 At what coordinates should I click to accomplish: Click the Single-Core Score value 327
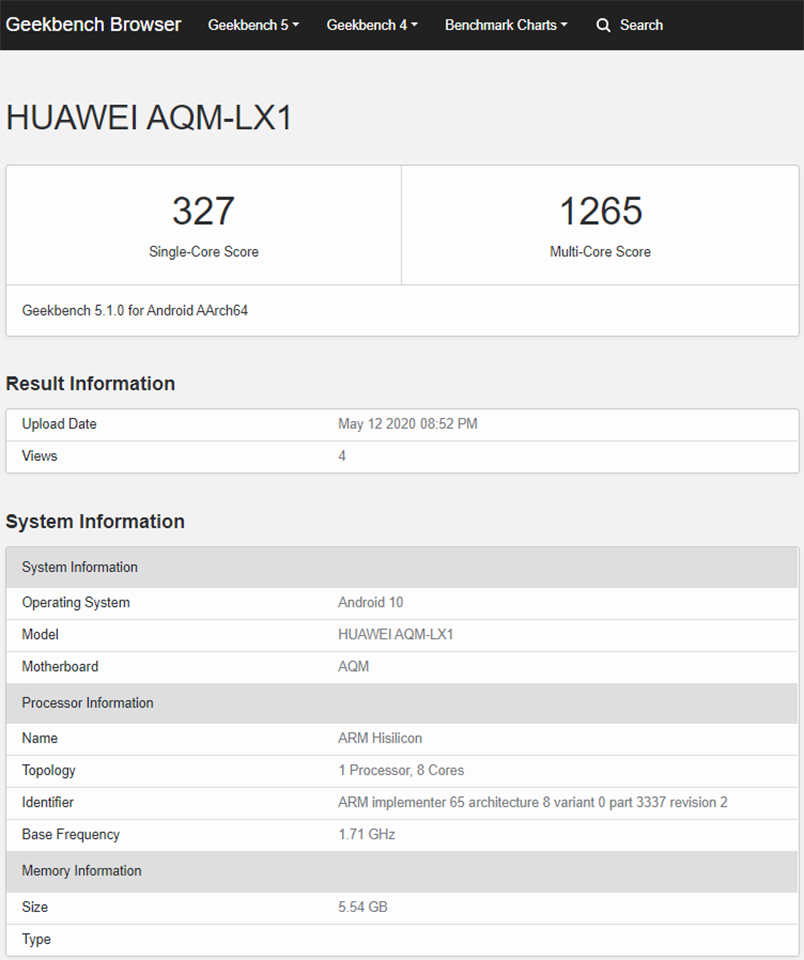[203, 211]
